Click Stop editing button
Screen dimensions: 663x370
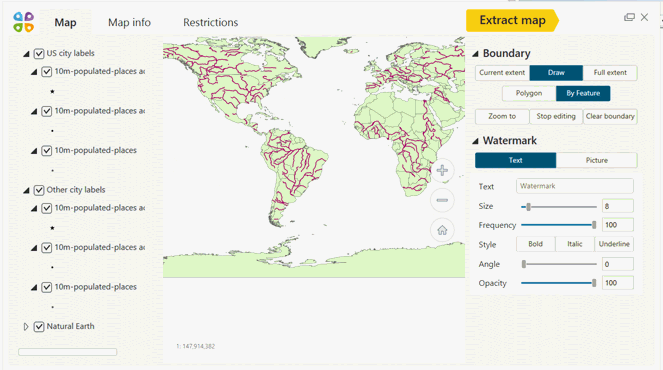click(556, 116)
